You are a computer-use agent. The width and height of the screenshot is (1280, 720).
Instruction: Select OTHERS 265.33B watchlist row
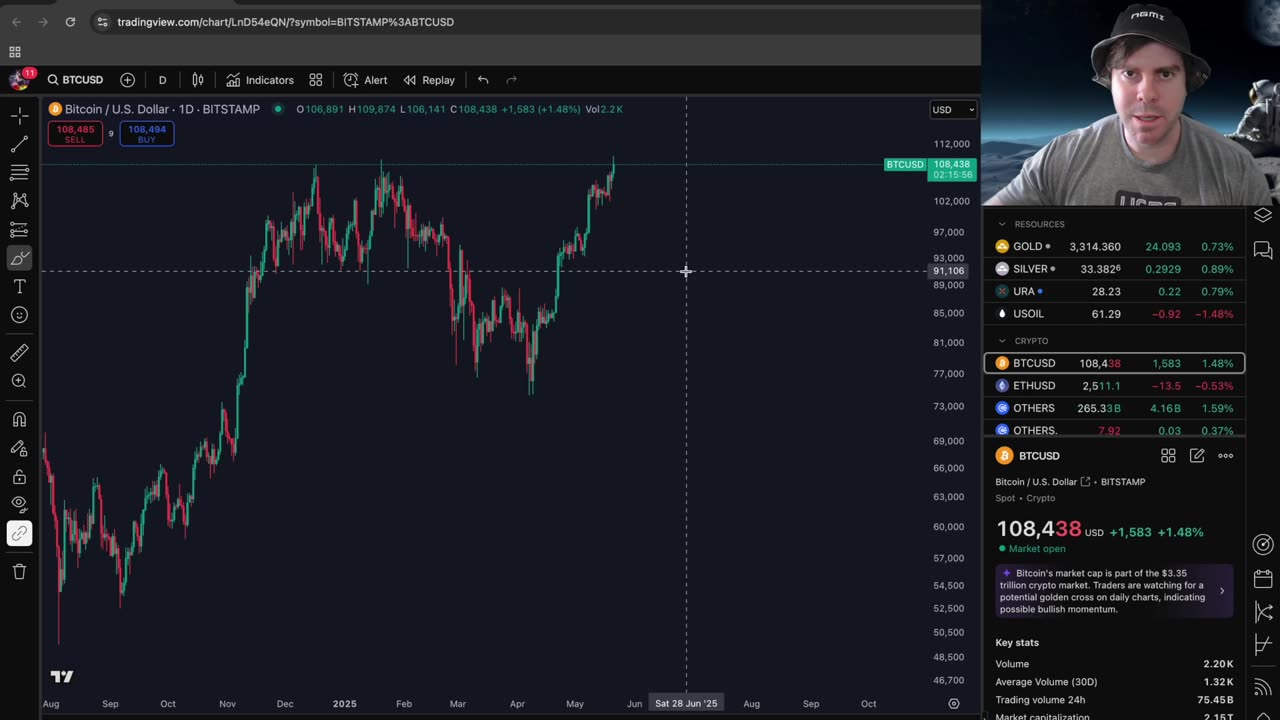pyautogui.click(x=1114, y=408)
